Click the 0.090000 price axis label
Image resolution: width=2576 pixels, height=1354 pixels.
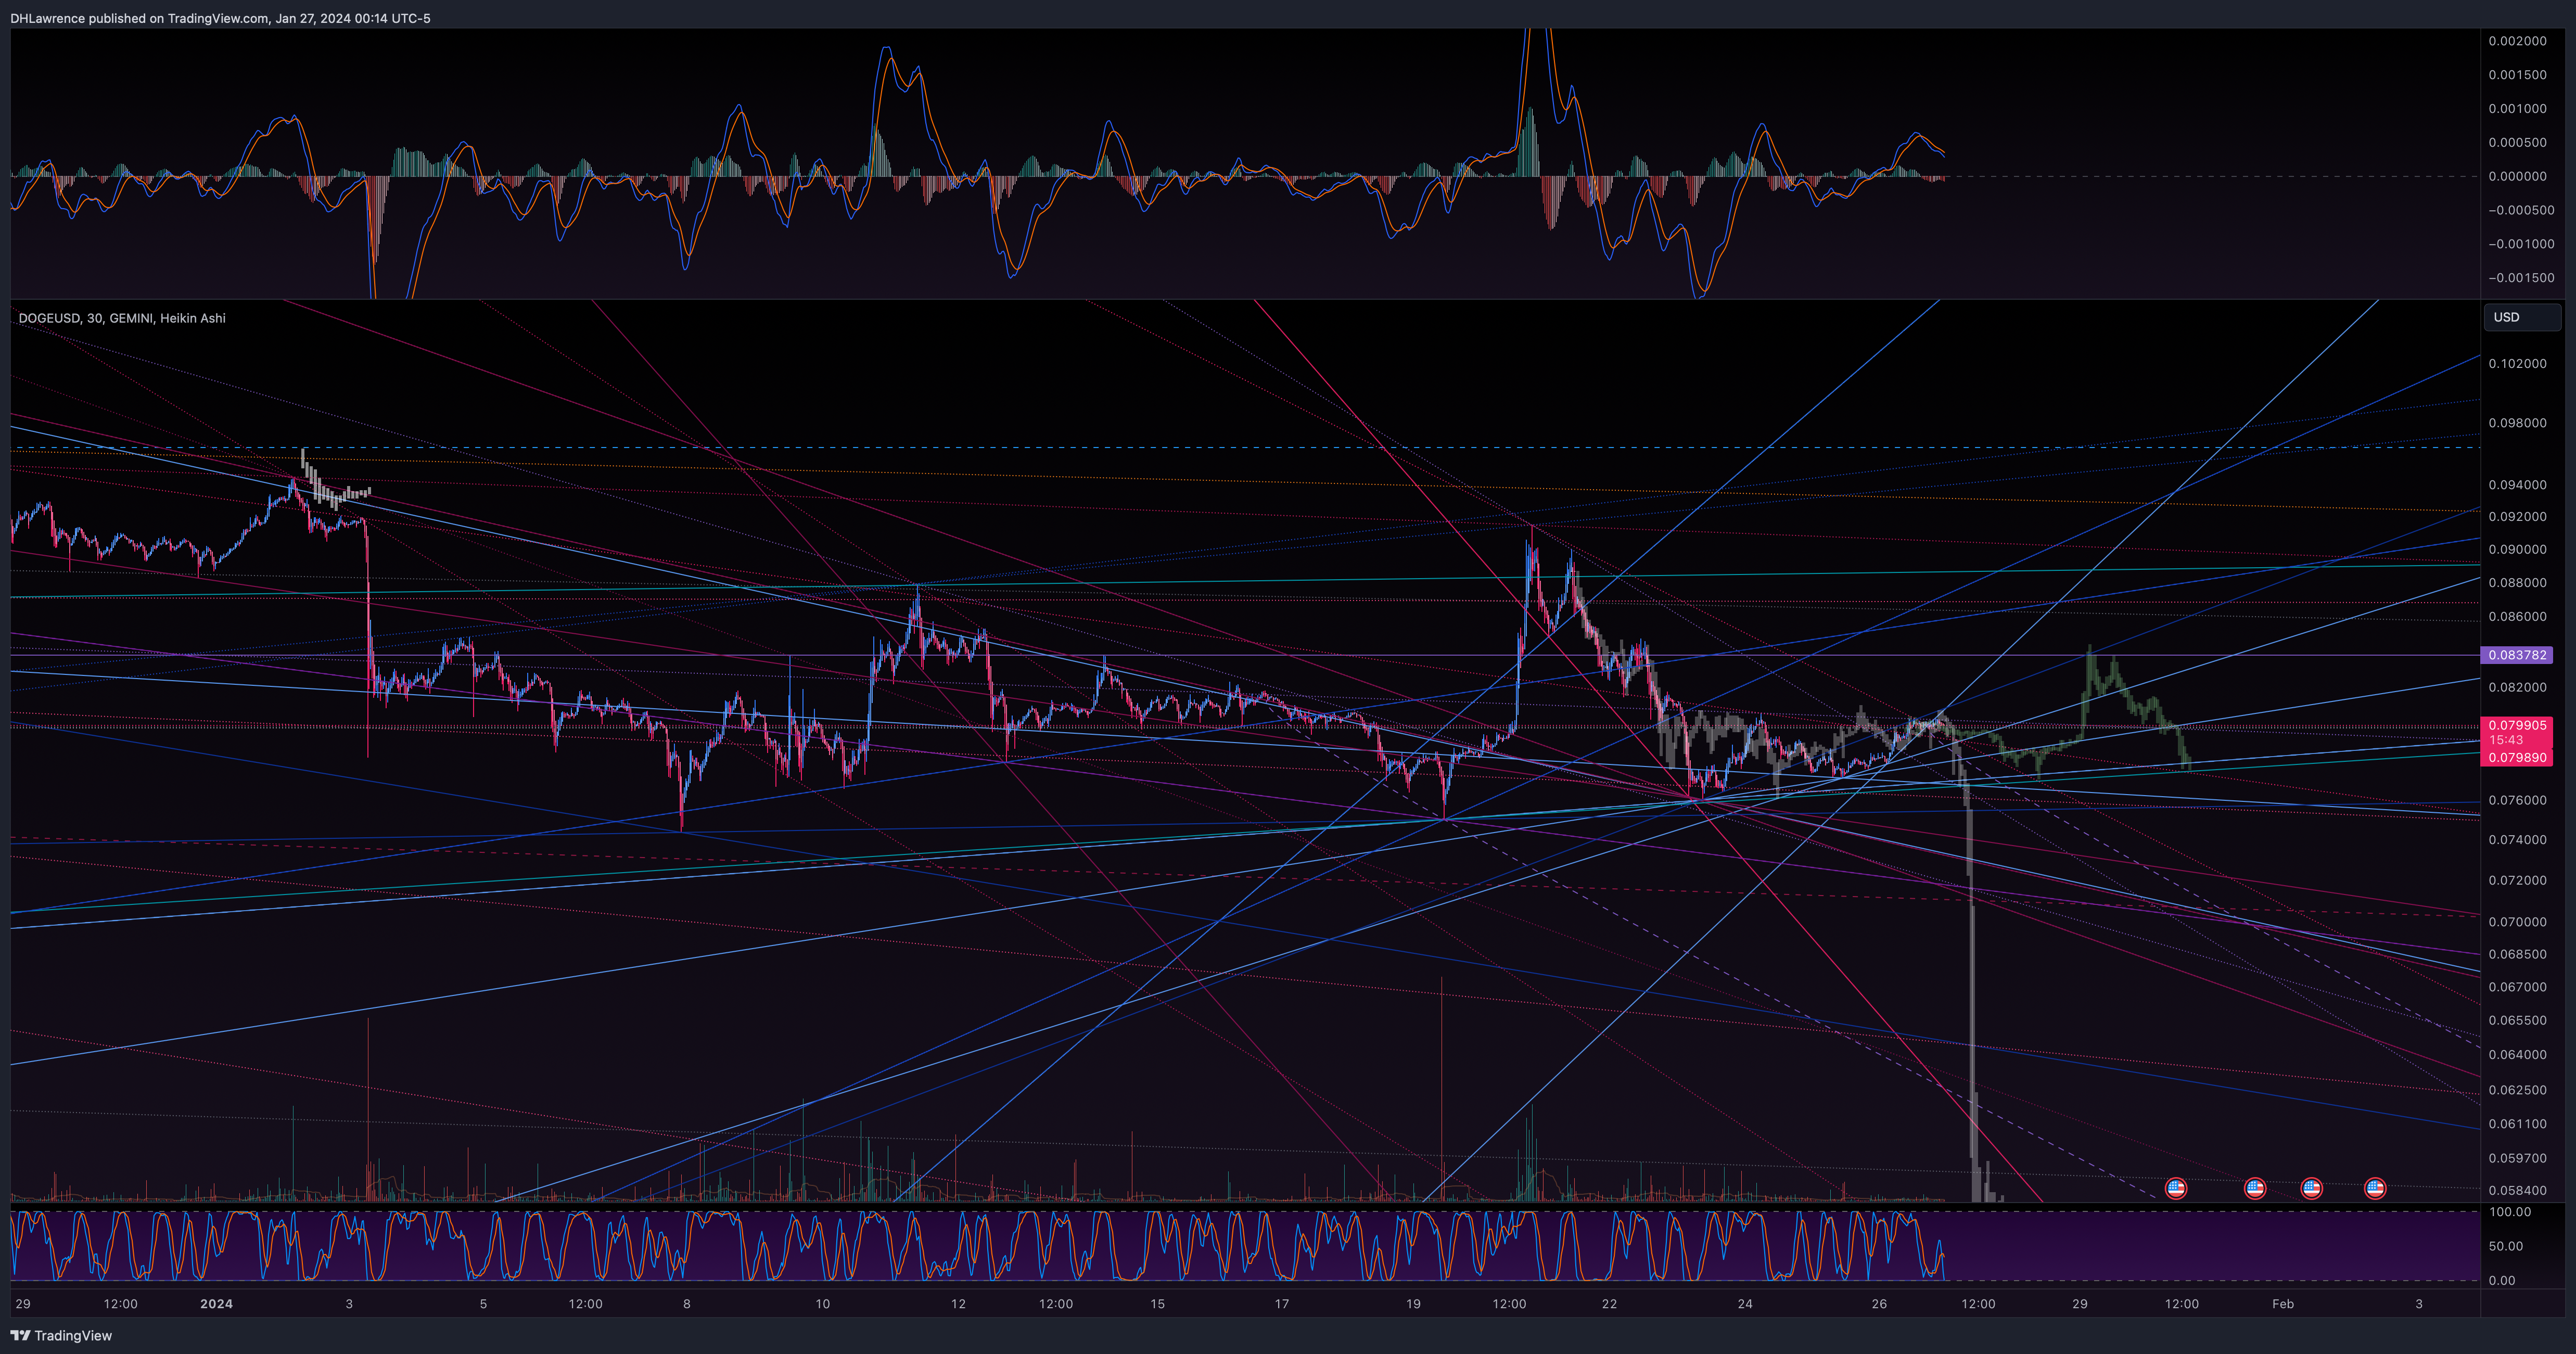pyautogui.click(x=2517, y=550)
